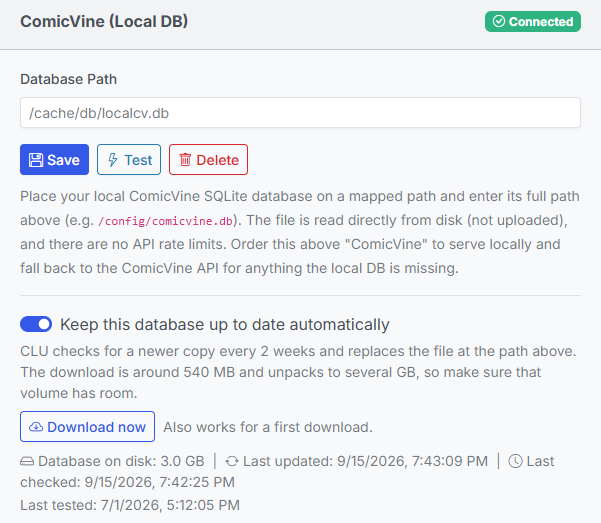Screen dimensions: 601x523
Task: Test the database connection
Action: 129,160
